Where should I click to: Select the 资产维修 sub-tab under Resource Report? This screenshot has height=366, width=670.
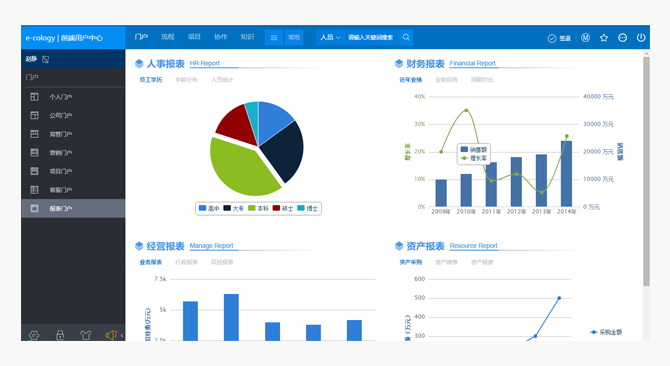pyautogui.click(x=446, y=262)
